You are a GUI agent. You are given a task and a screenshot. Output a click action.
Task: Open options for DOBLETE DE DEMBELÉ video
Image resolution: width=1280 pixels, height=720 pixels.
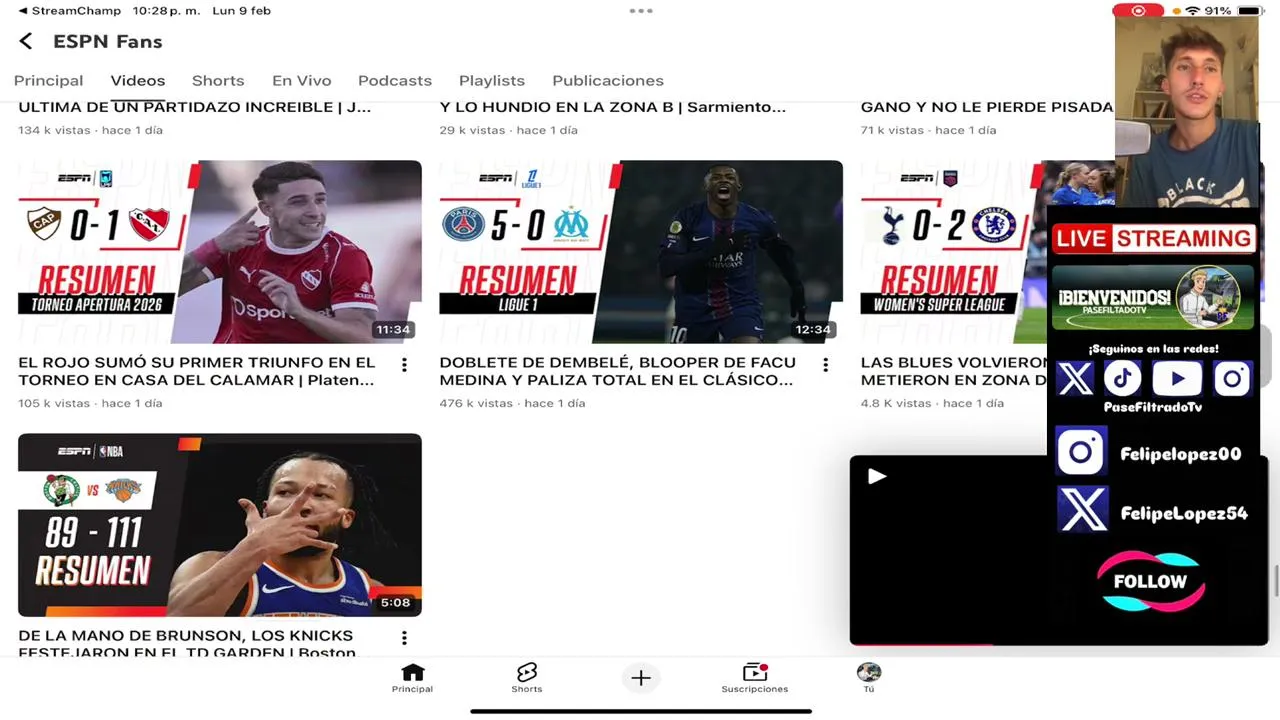825,365
